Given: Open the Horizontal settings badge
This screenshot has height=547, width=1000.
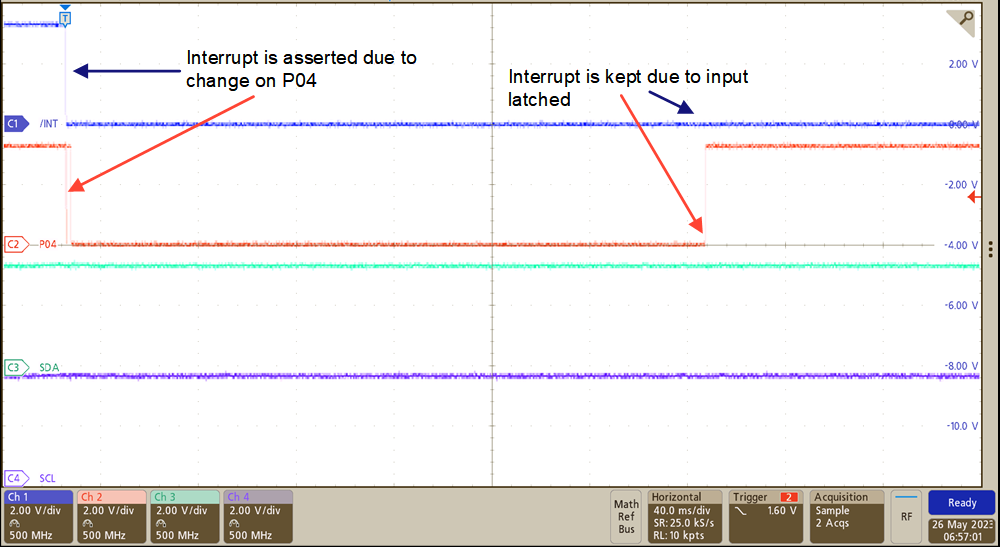Looking at the screenshot, I should (685, 515).
